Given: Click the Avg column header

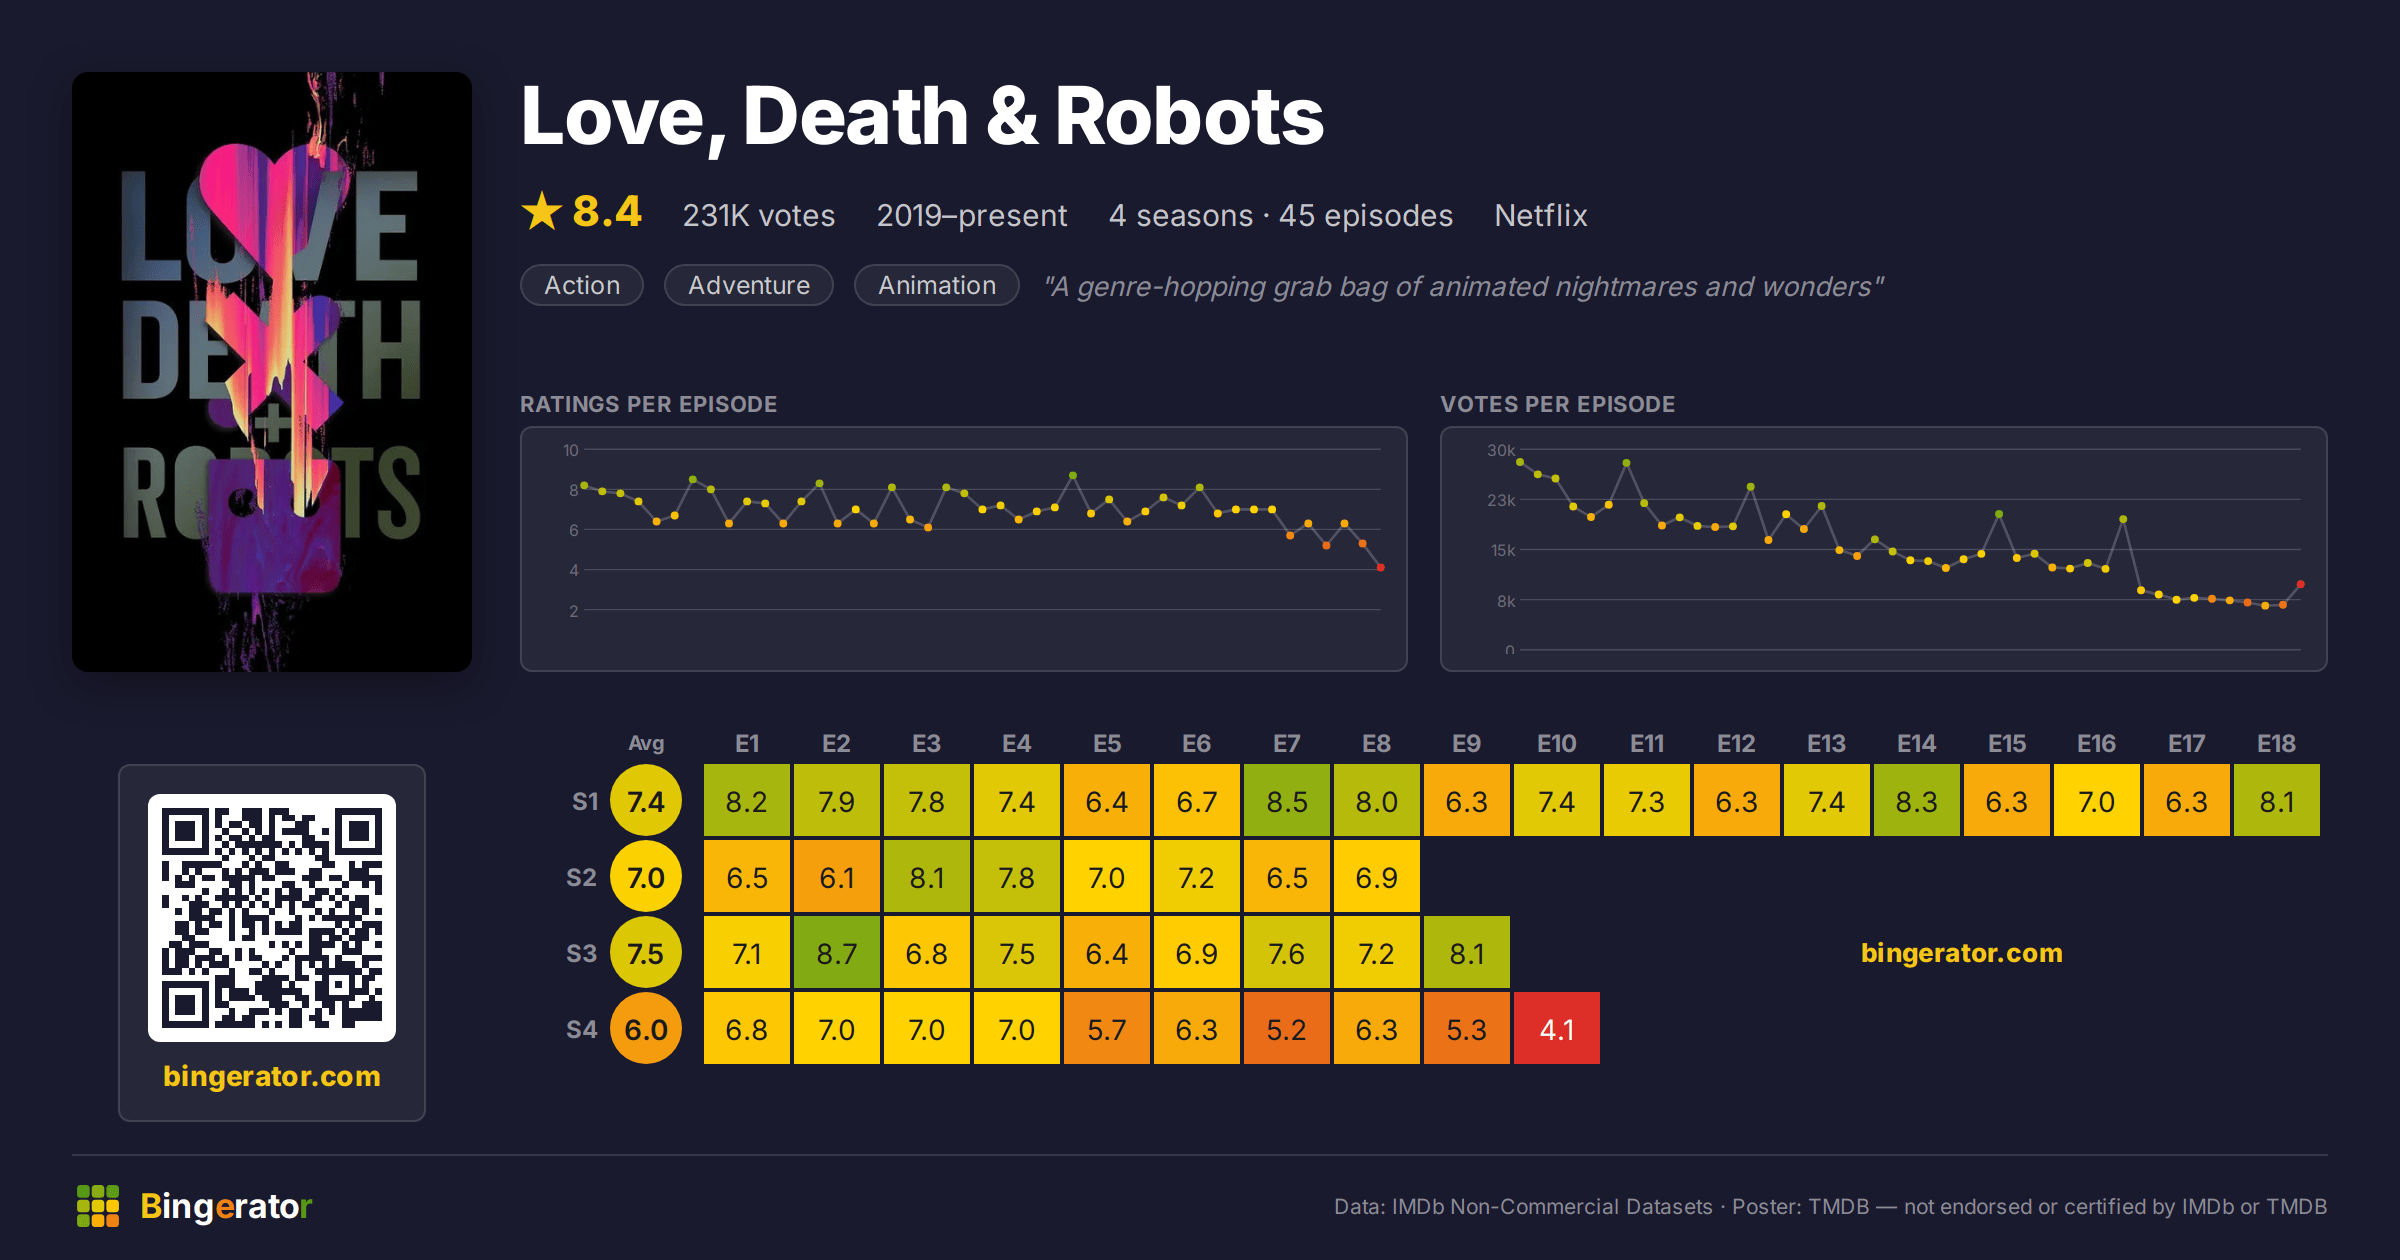Looking at the screenshot, I should (x=646, y=743).
